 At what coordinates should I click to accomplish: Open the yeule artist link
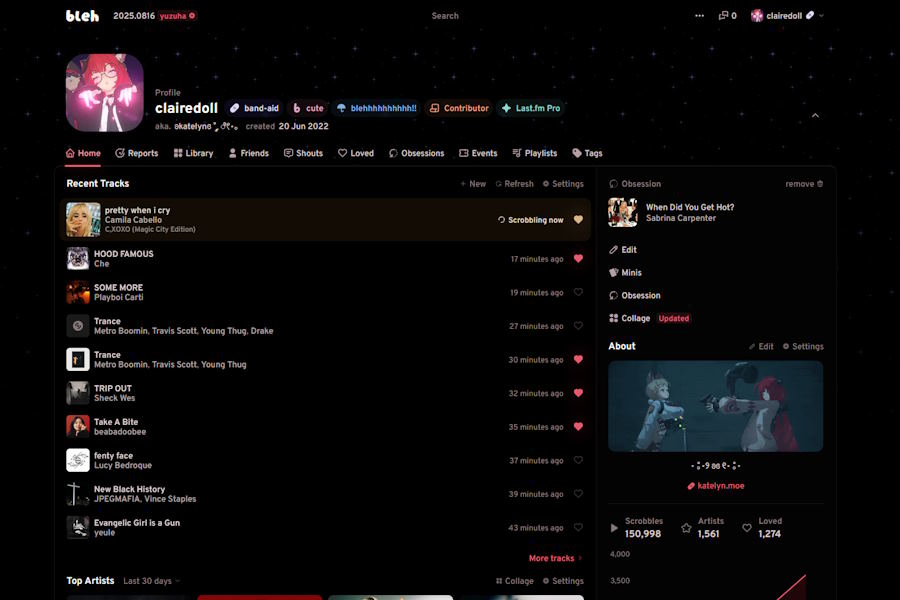coord(104,533)
